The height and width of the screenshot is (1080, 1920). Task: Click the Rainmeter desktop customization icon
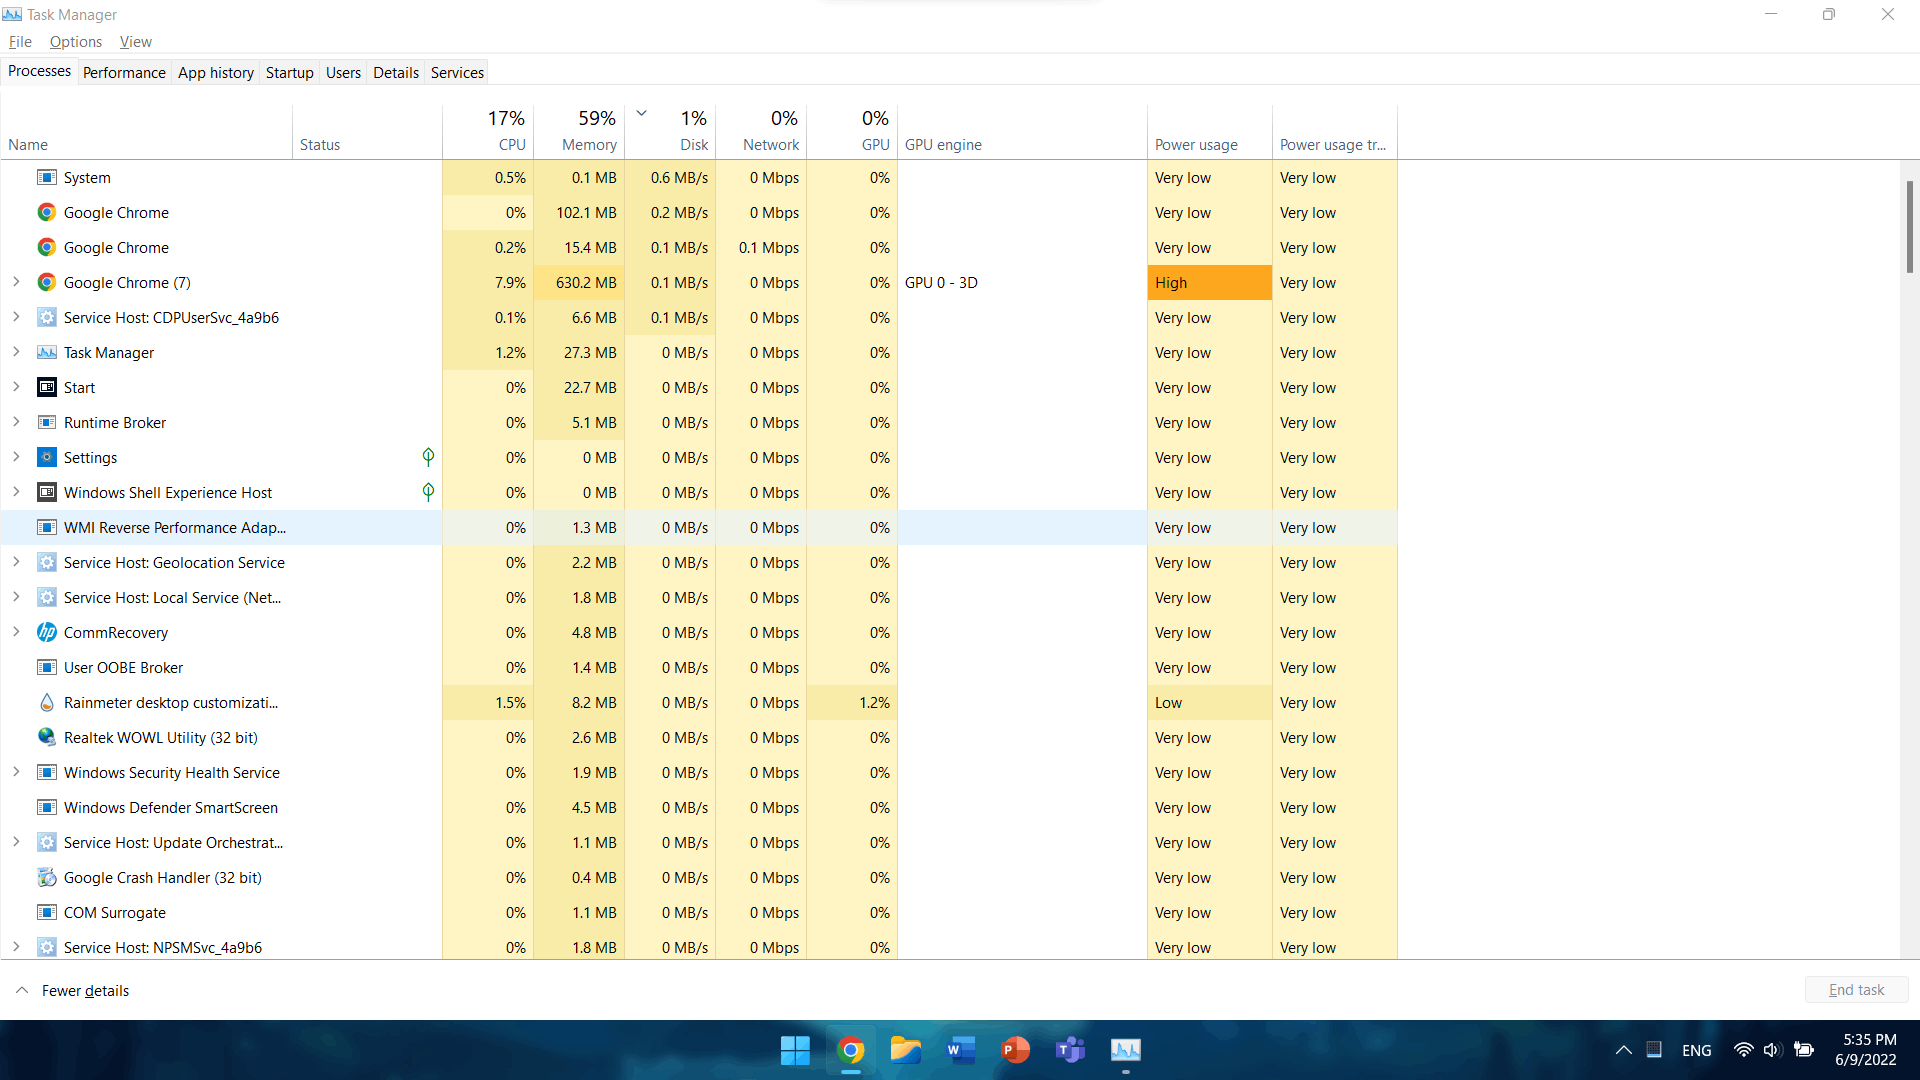[x=46, y=703]
